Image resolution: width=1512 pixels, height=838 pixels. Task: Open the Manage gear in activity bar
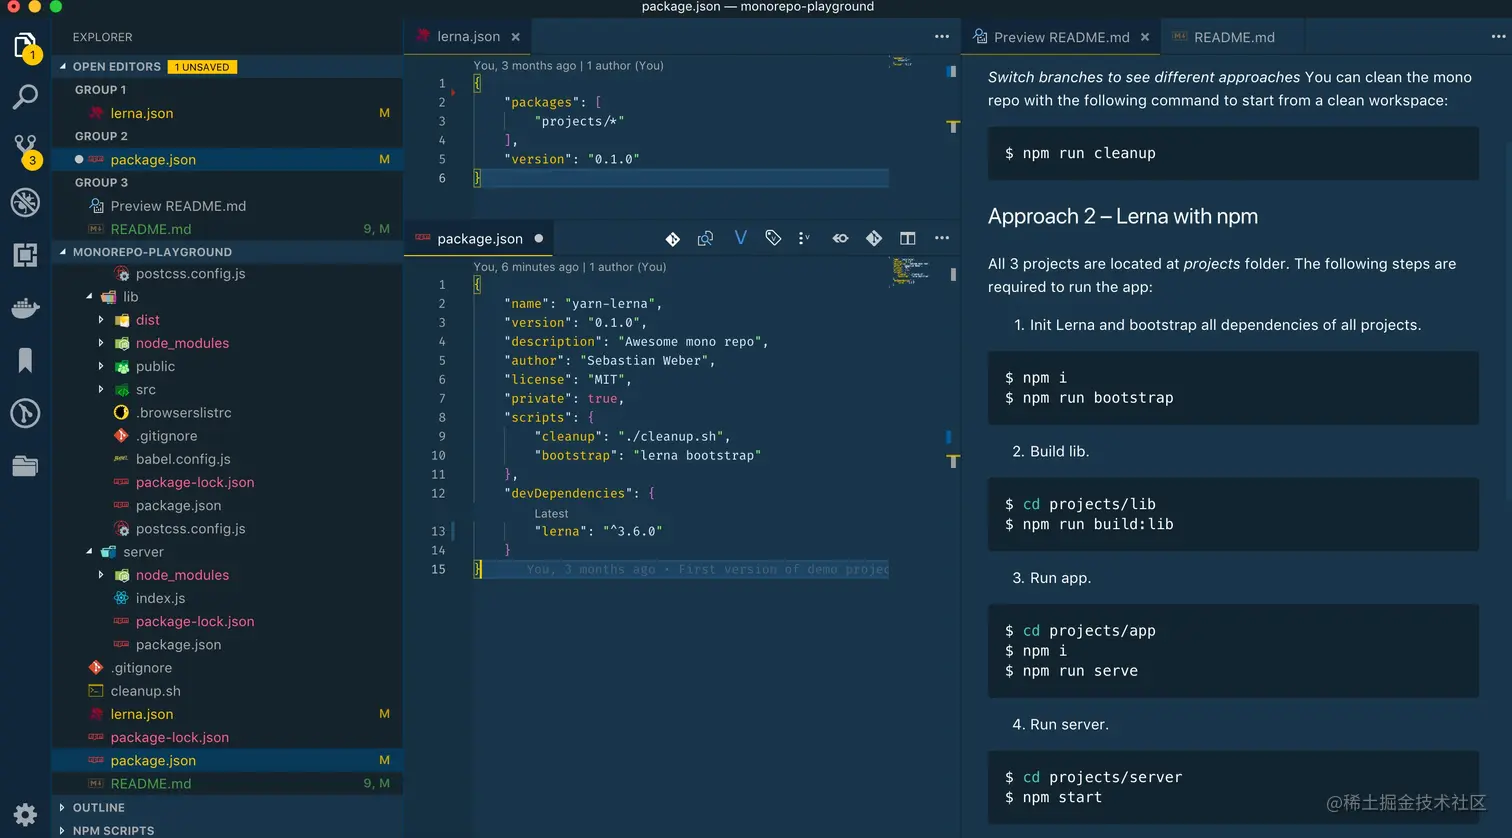click(25, 814)
